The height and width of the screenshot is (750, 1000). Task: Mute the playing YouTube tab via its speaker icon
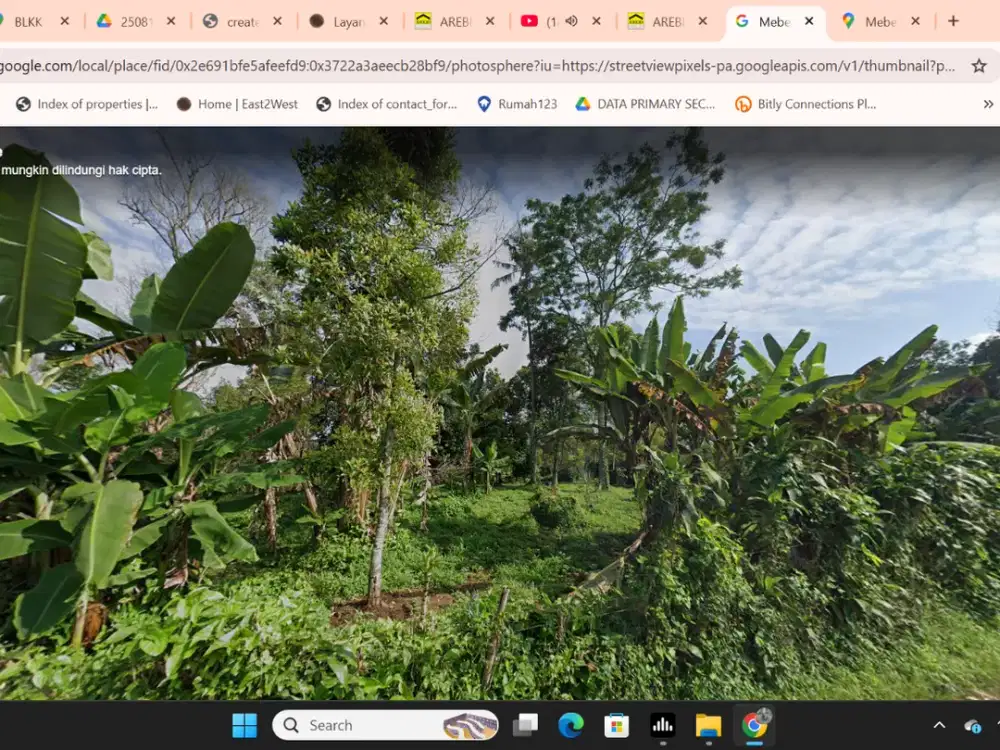point(571,20)
